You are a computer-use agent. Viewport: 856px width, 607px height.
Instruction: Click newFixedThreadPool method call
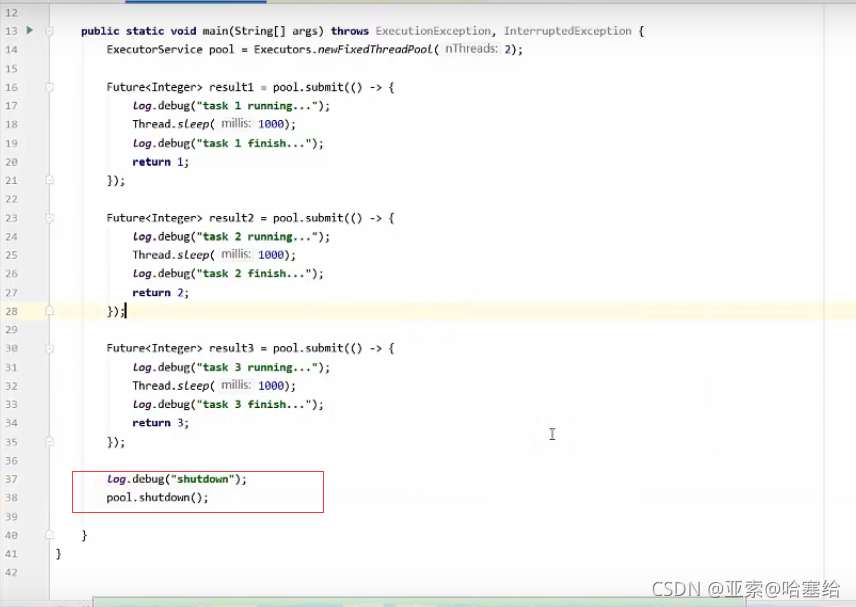point(375,49)
